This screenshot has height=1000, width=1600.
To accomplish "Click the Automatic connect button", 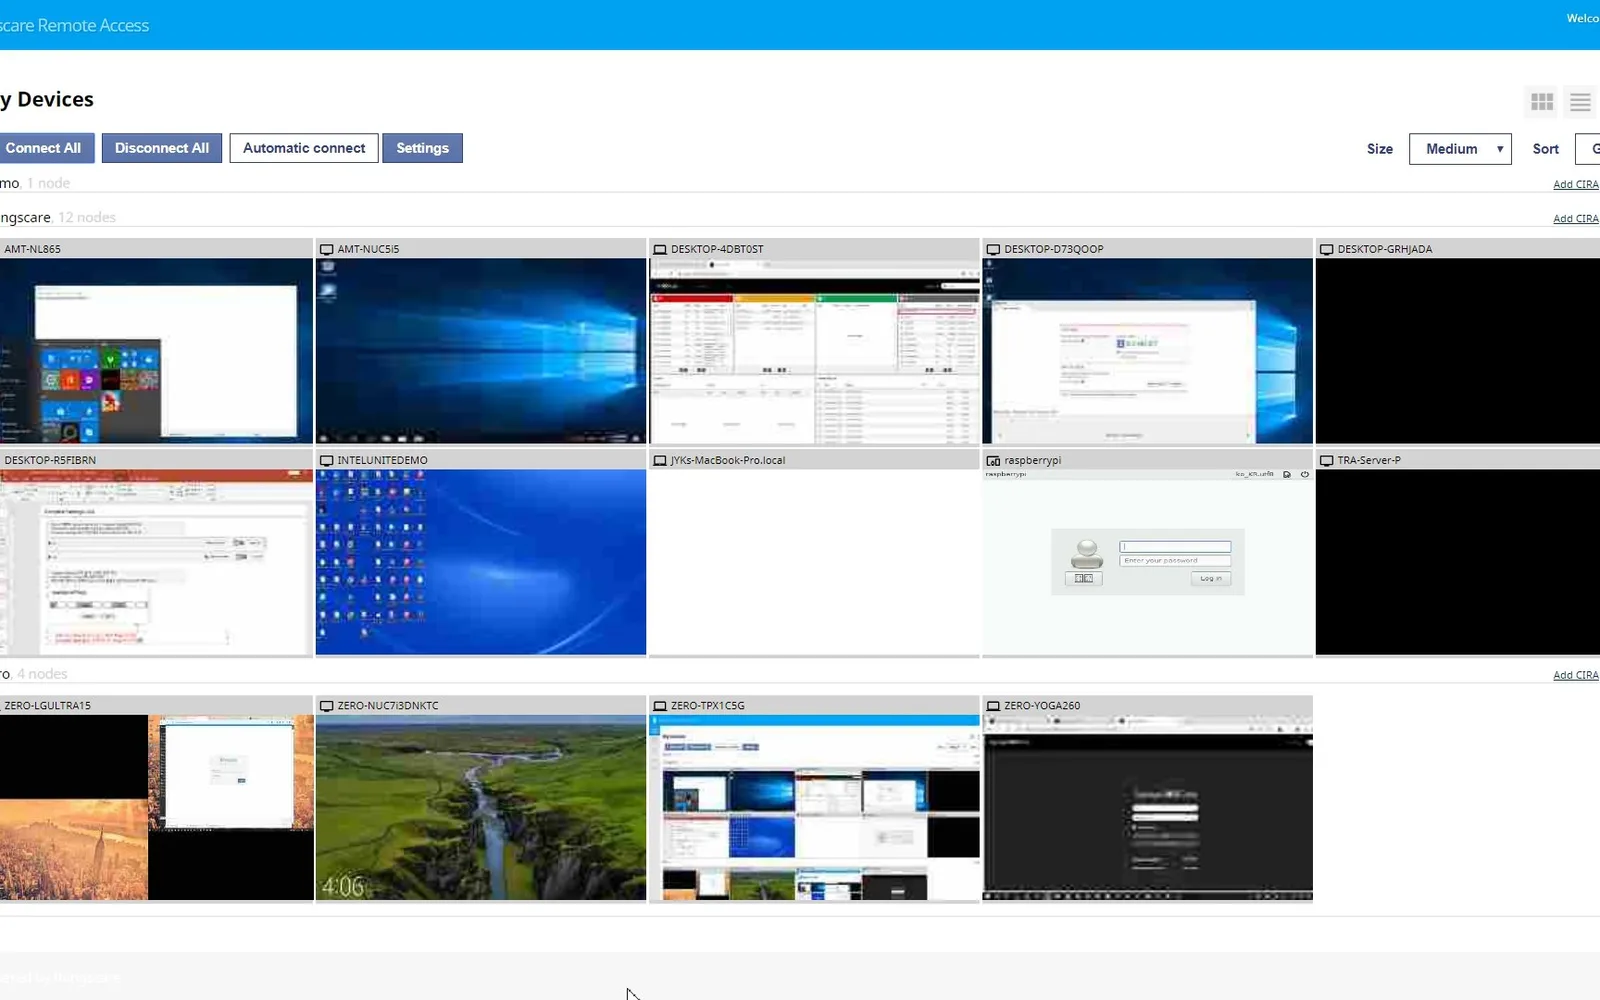I will 304,148.
